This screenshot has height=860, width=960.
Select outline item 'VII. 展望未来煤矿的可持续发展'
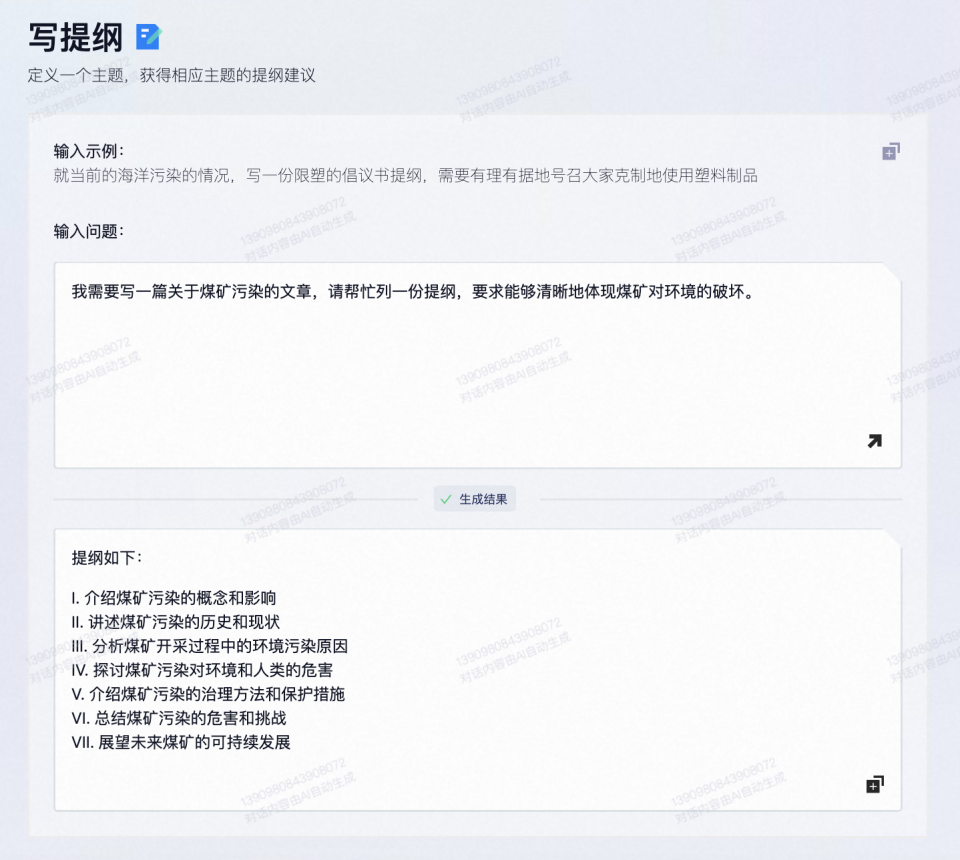coord(180,742)
